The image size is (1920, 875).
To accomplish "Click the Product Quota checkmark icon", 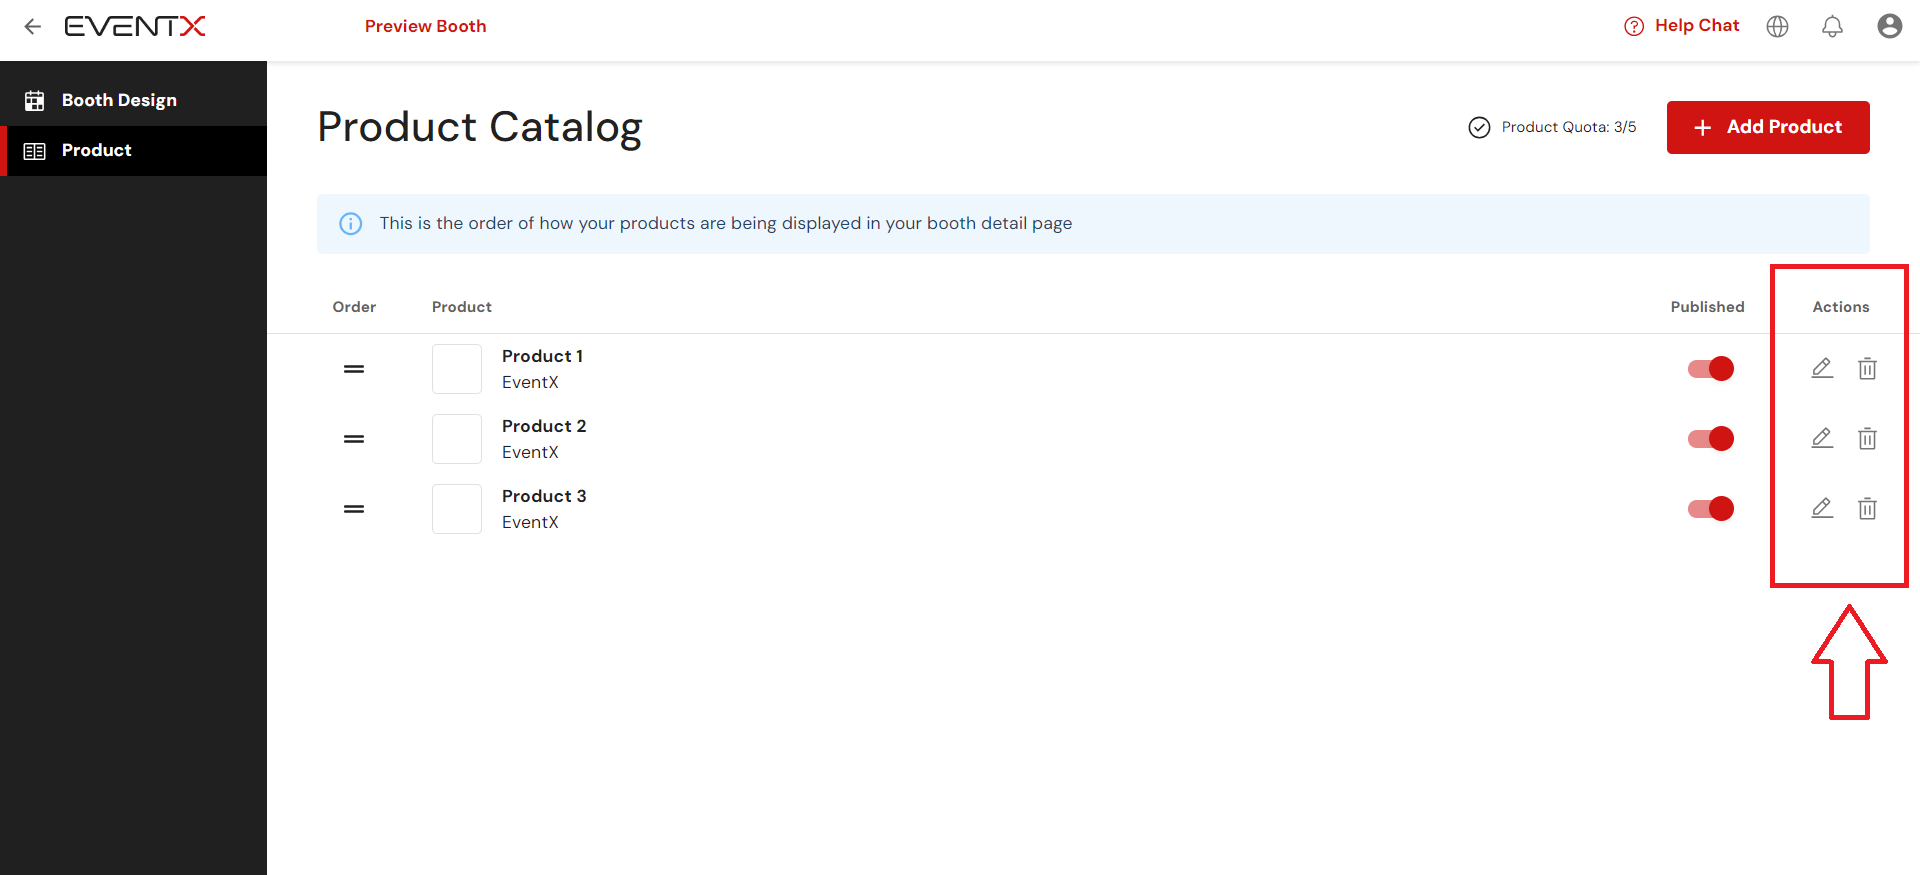I will click(x=1479, y=127).
